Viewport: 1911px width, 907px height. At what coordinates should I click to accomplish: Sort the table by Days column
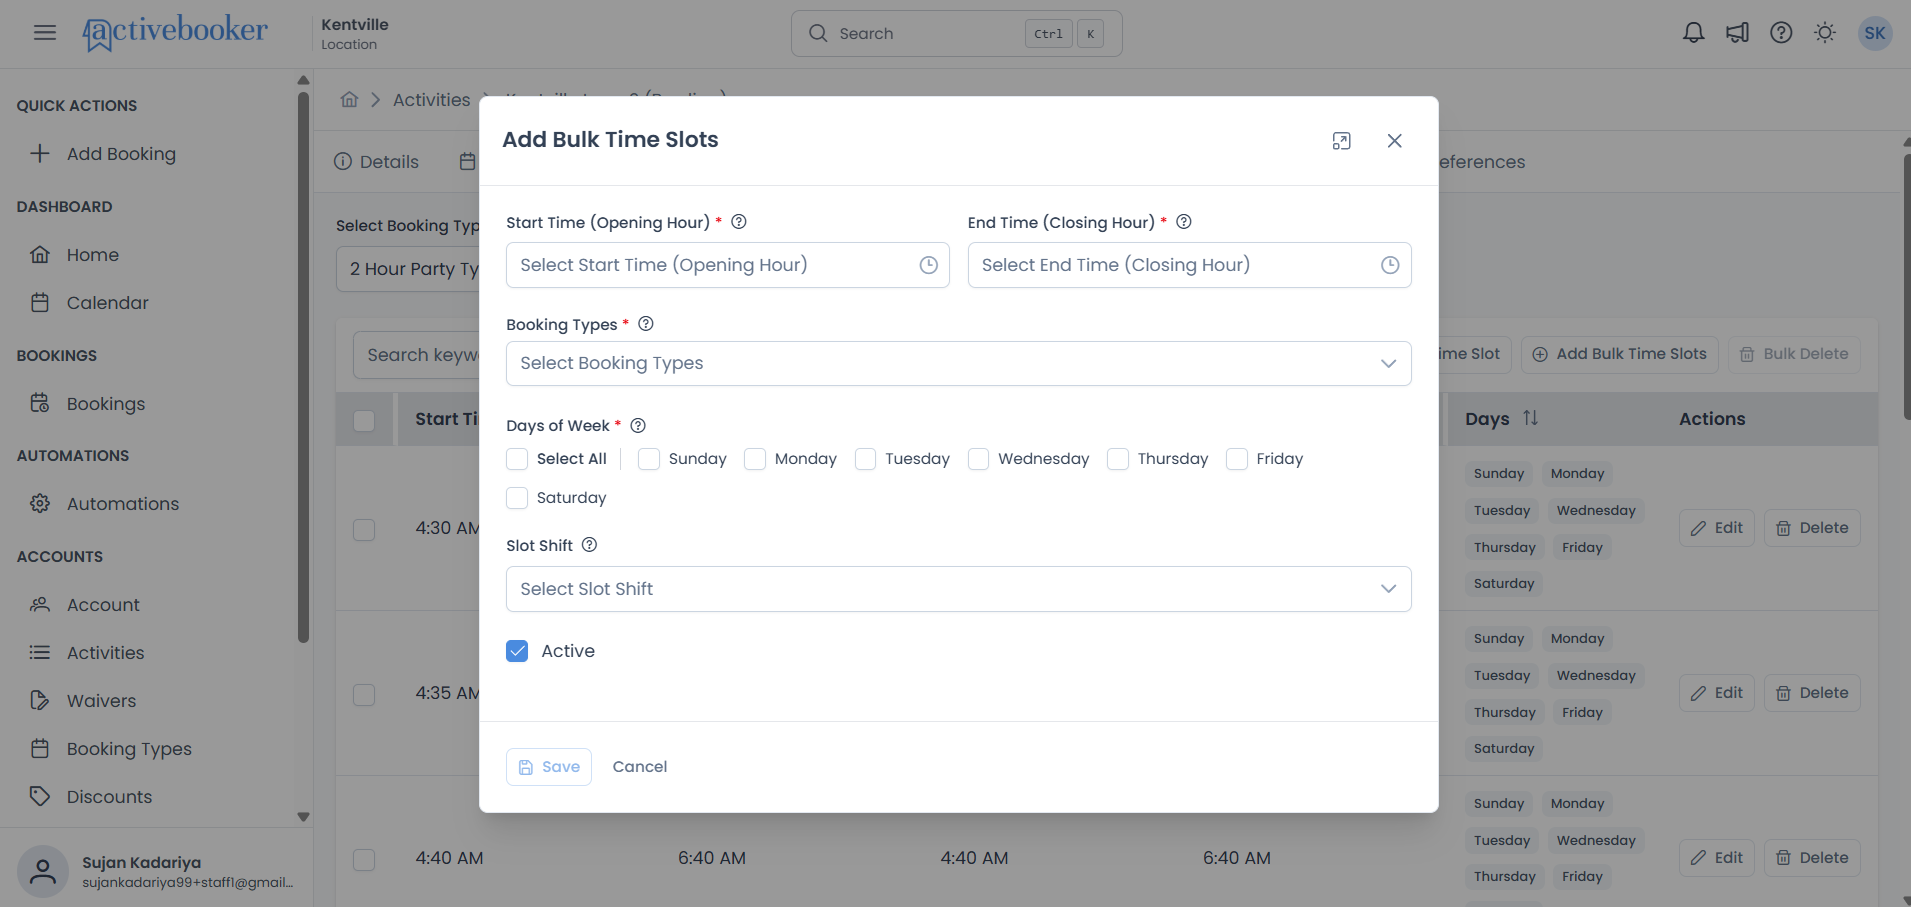coord(1530,418)
